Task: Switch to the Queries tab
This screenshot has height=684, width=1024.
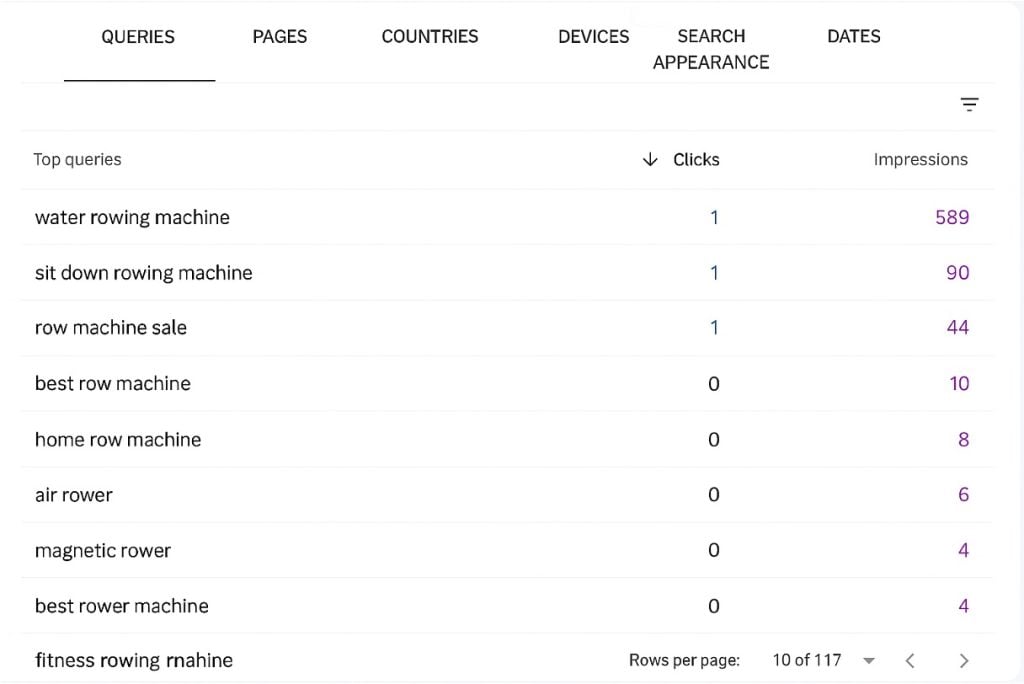Action: [138, 37]
